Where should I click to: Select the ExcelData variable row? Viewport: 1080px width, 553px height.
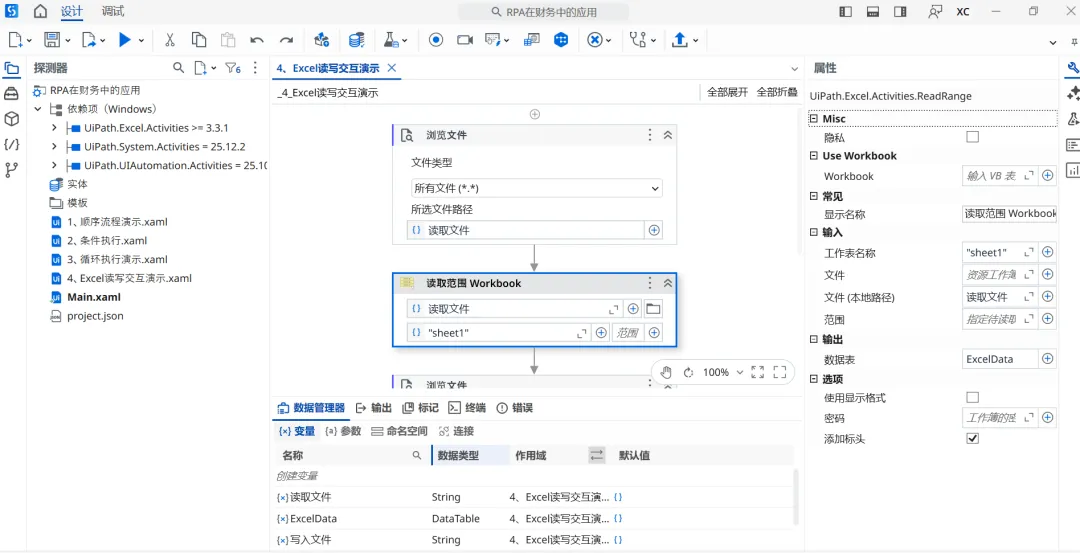pos(533,519)
